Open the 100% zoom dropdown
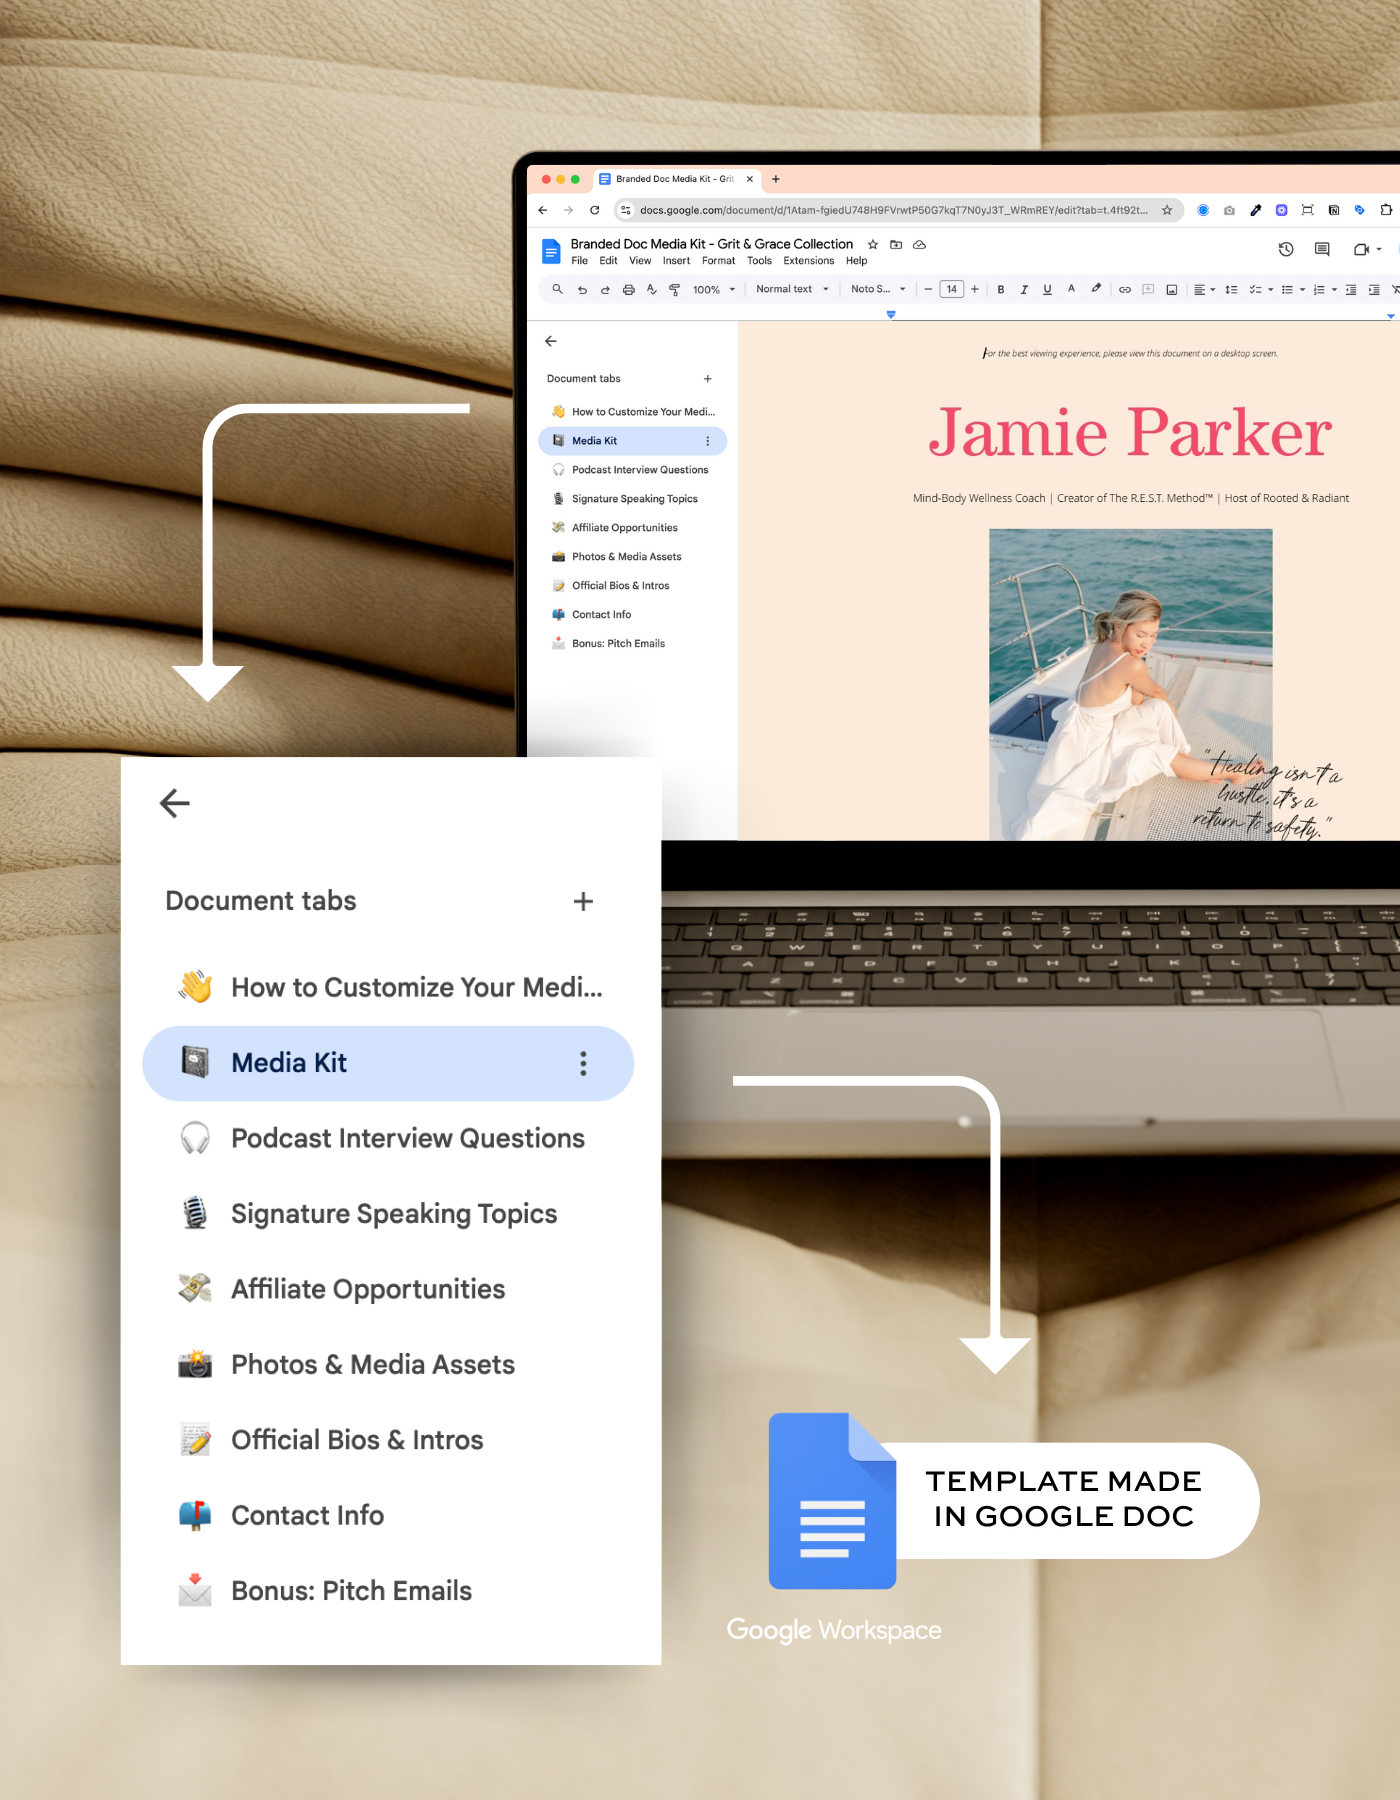The image size is (1400, 1800). pyautogui.click(x=714, y=290)
